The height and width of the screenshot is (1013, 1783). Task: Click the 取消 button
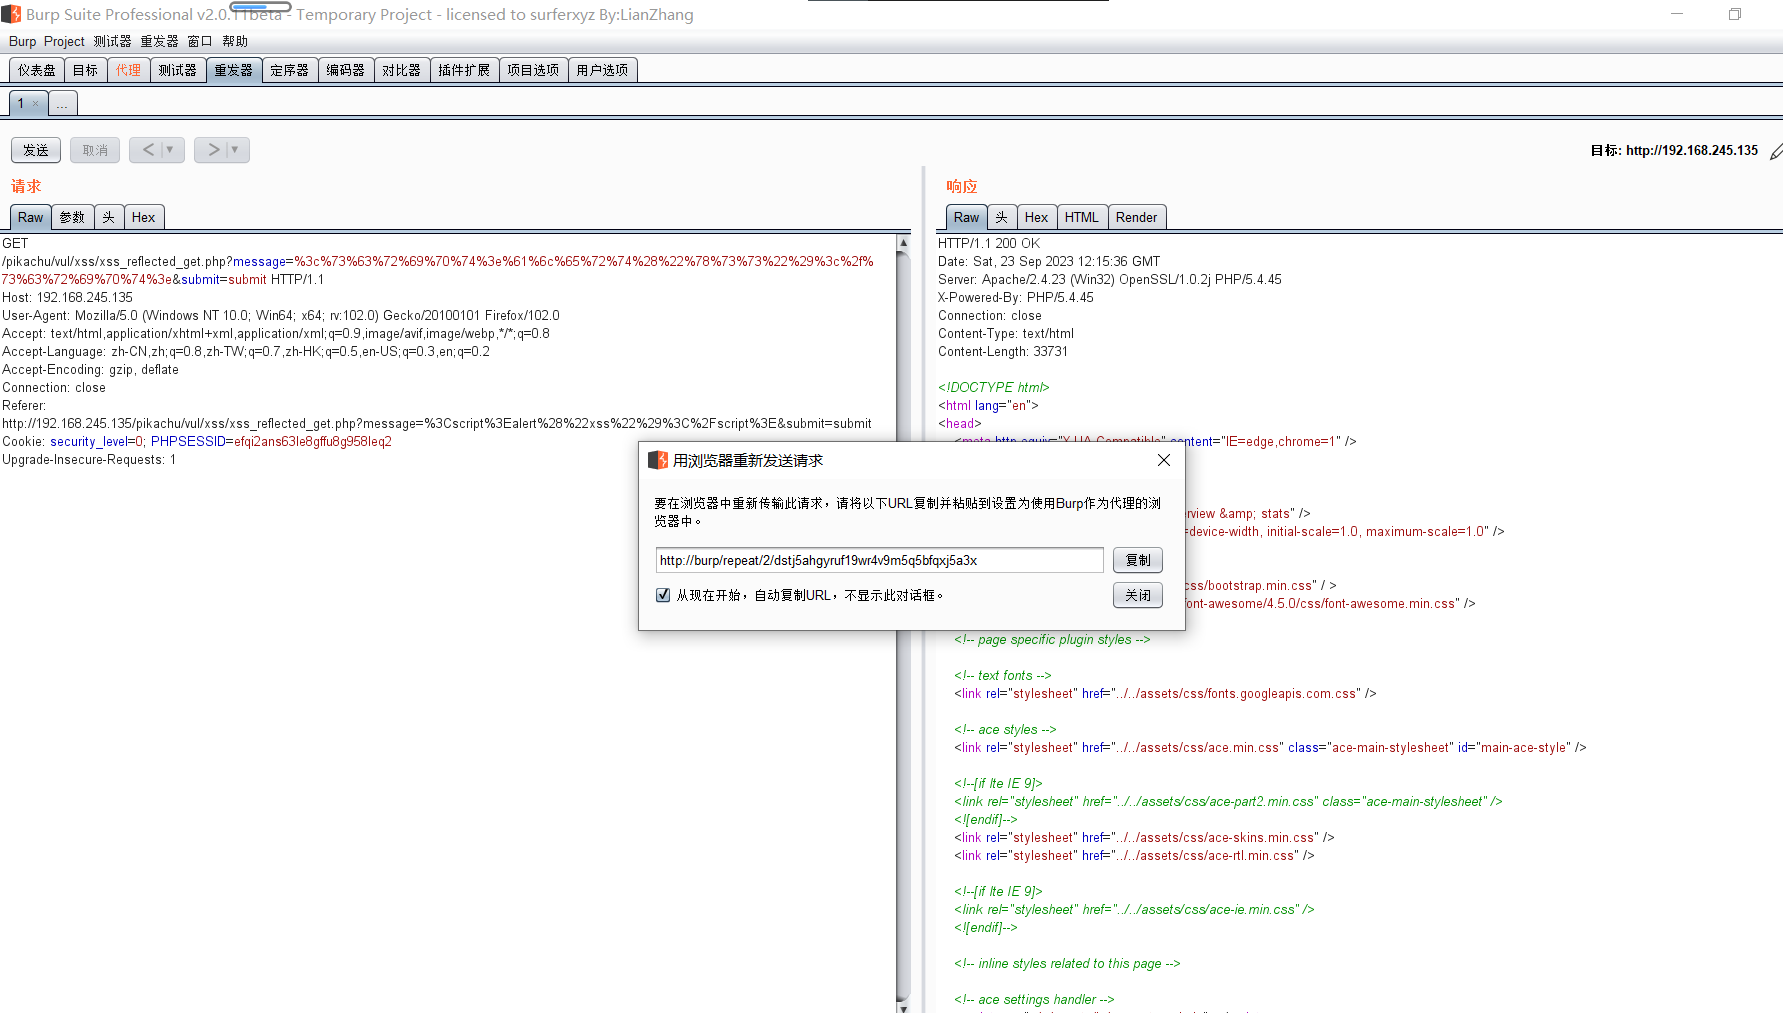[x=95, y=150]
